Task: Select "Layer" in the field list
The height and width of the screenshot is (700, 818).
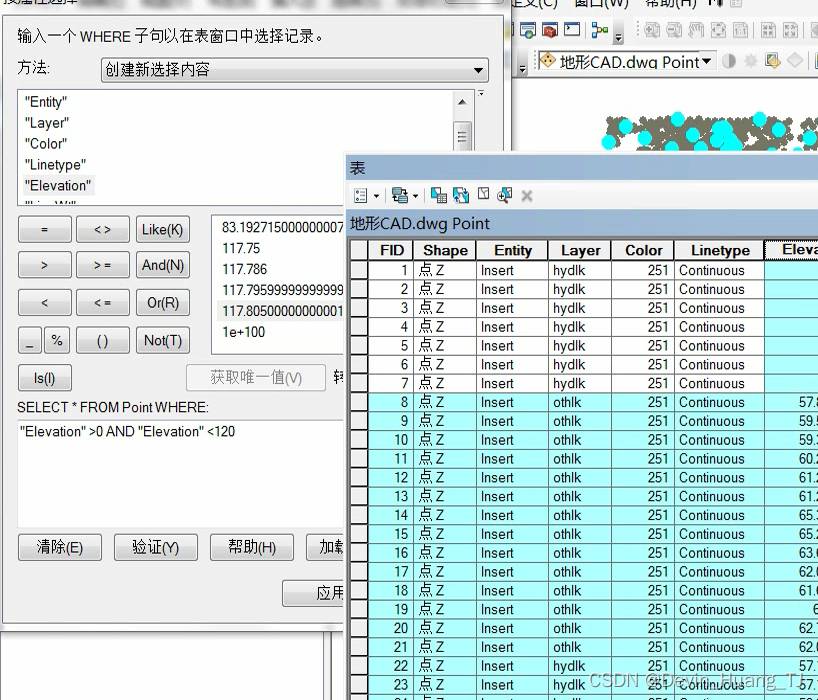Action: pos(47,123)
